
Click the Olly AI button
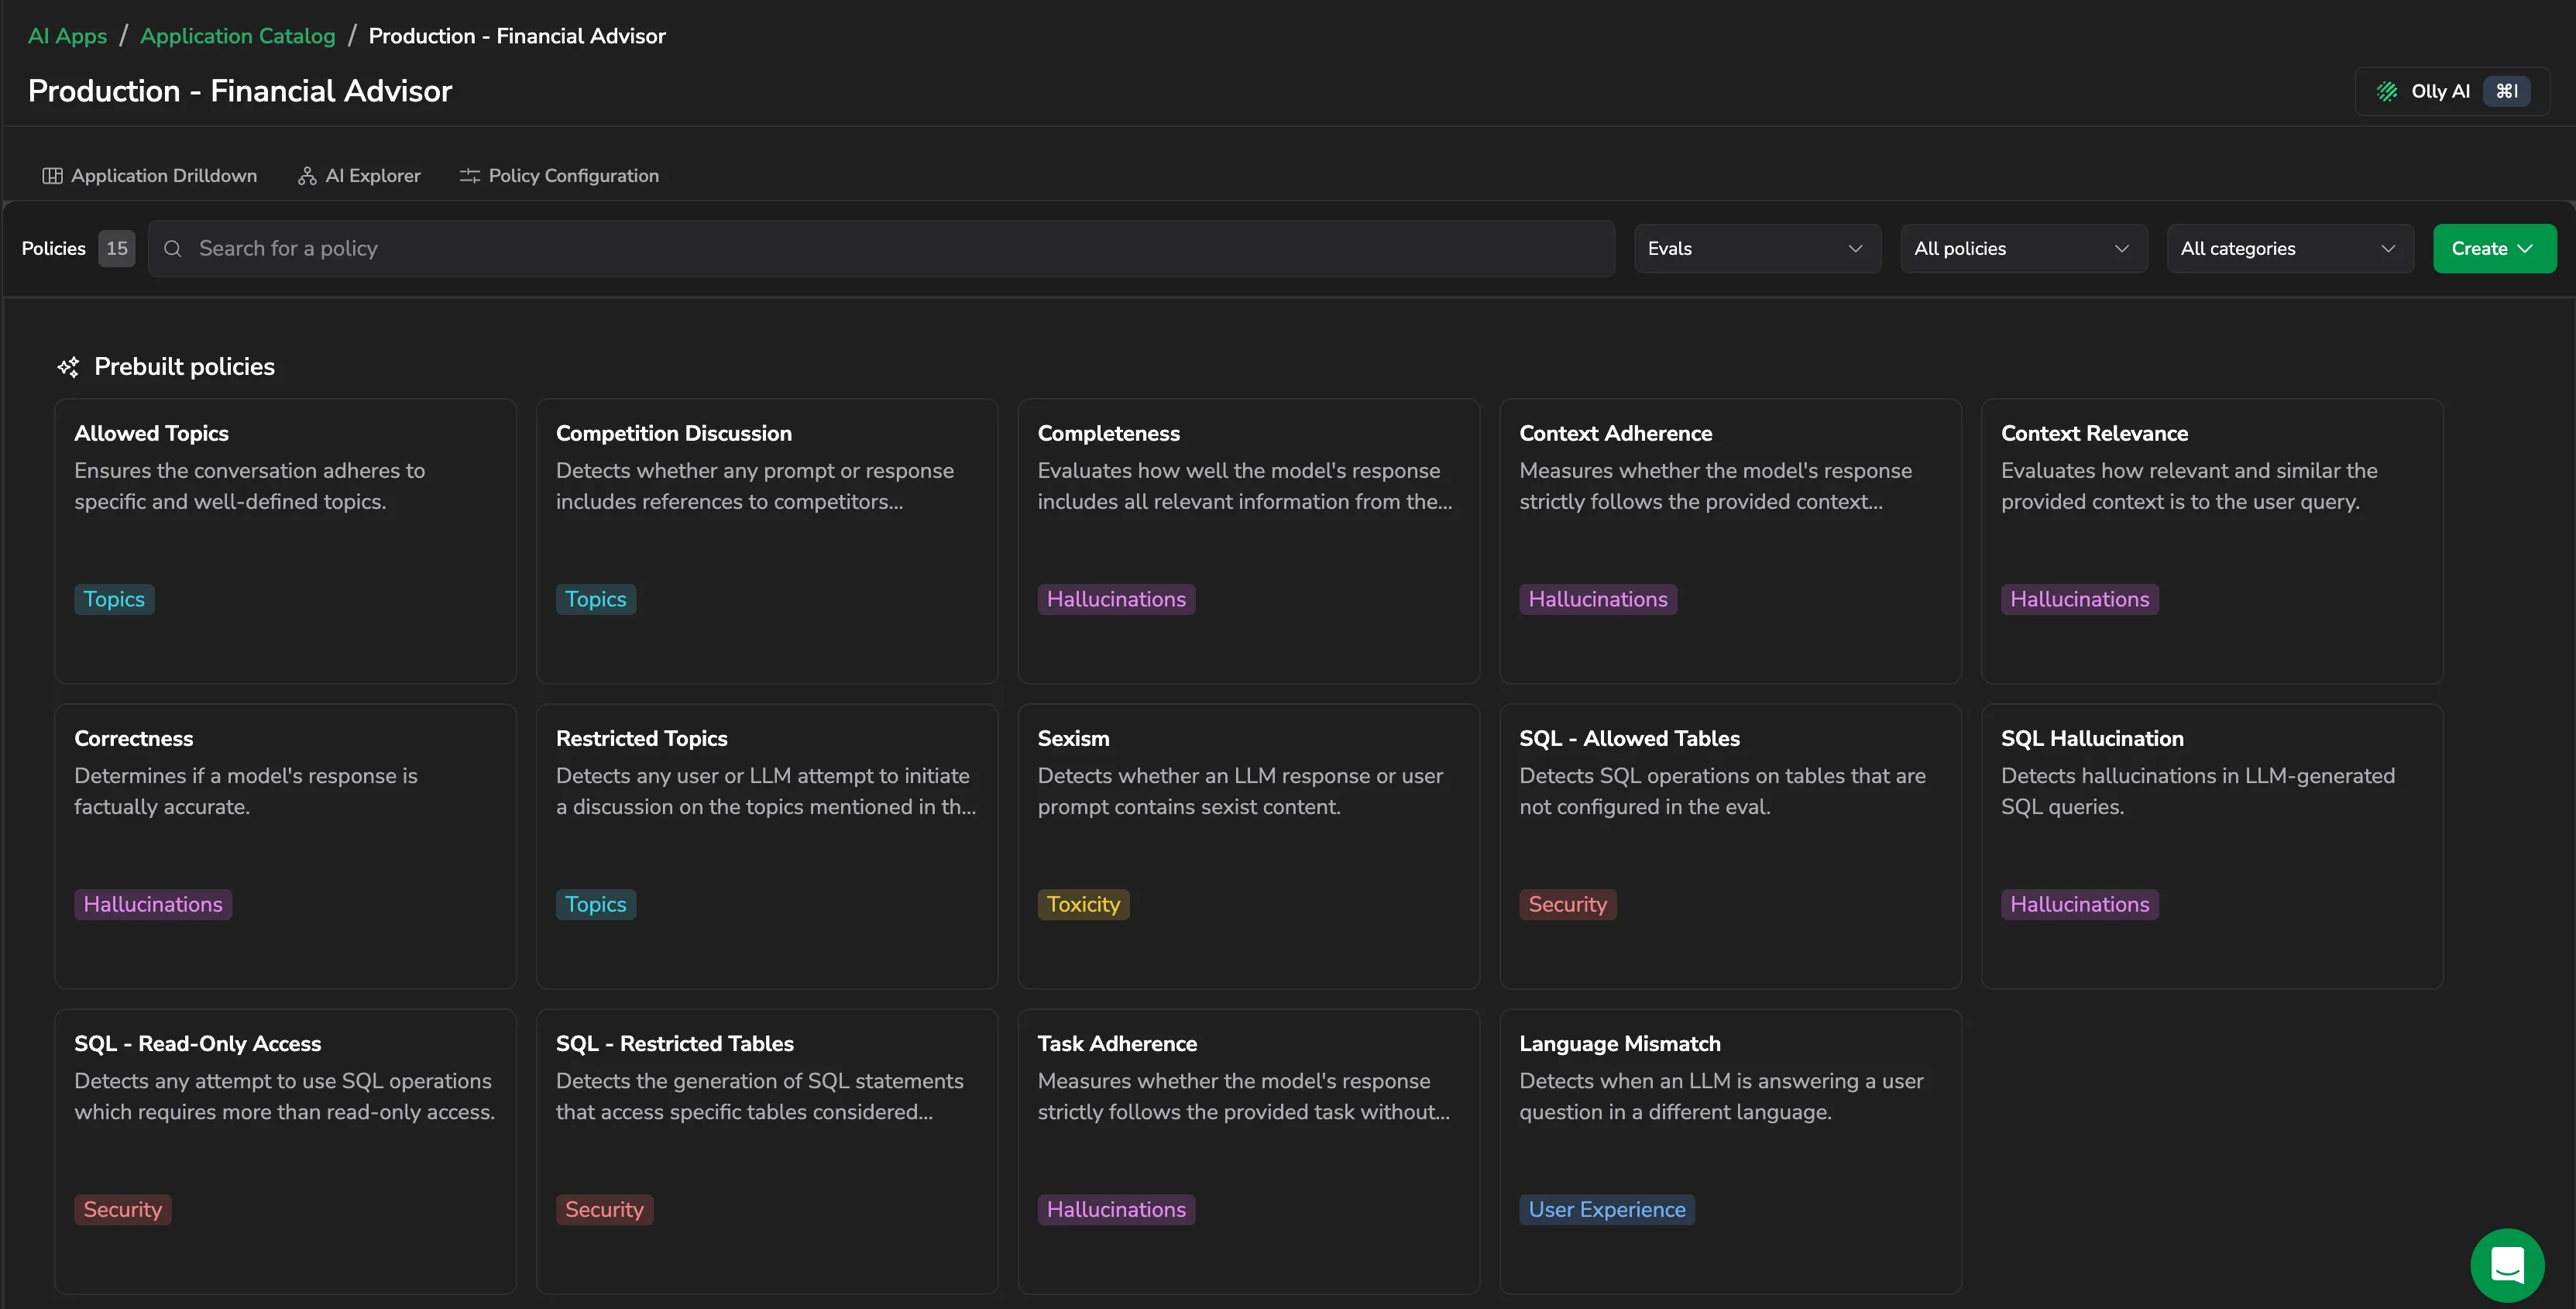point(2451,92)
